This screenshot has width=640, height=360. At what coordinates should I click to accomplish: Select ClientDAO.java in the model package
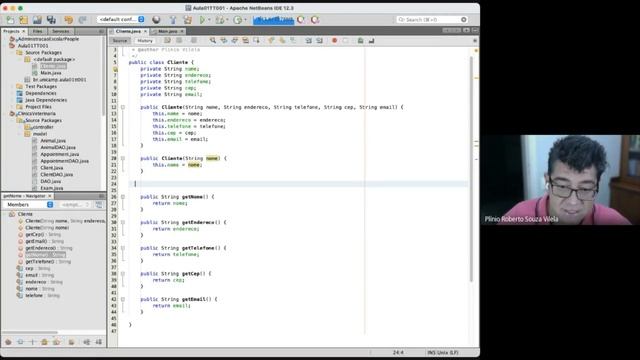coord(56,174)
